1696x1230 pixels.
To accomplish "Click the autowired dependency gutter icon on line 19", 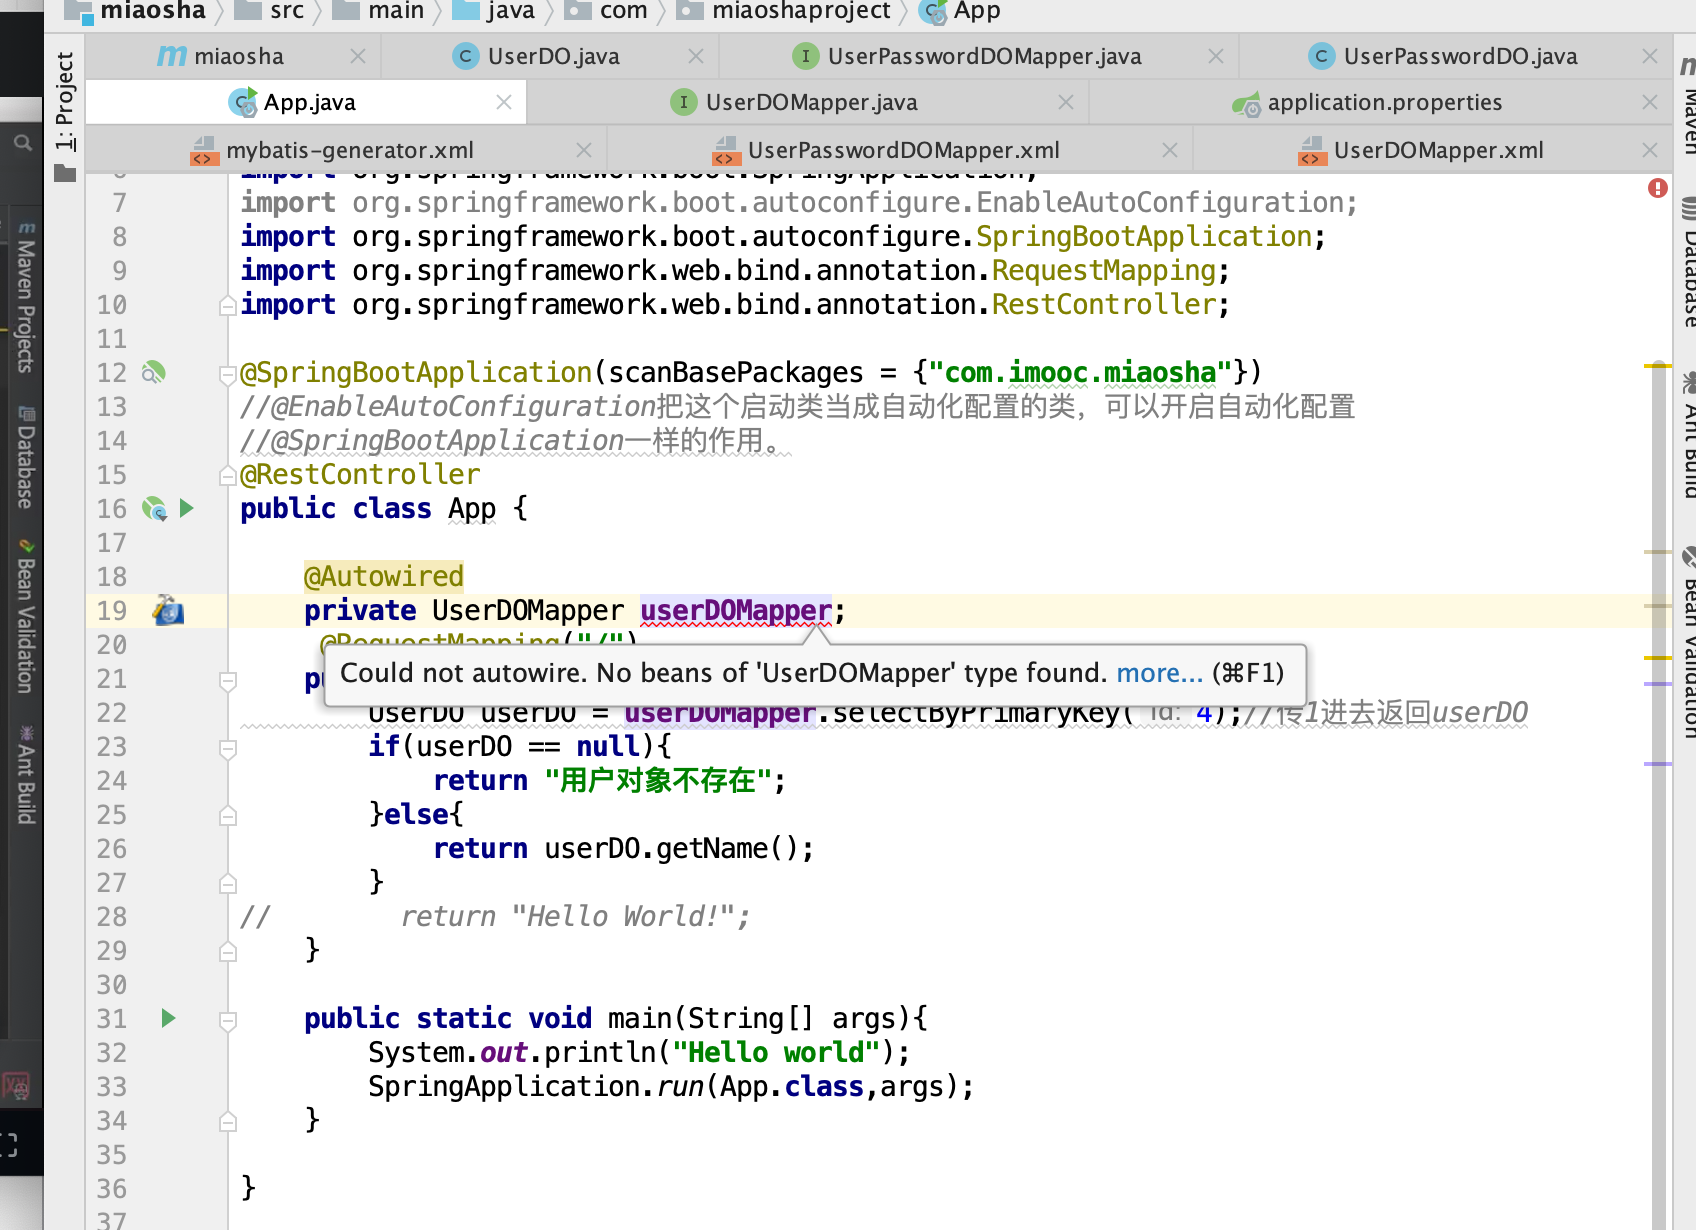I will pyautogui.click(x=168, y=610).
